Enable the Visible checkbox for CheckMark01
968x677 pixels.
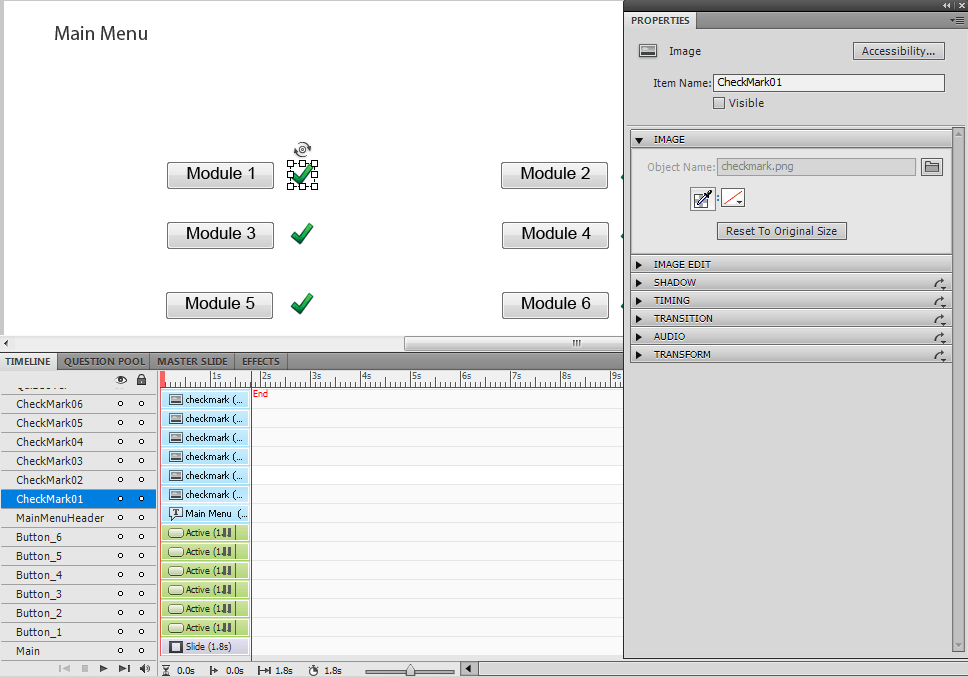[x=718, y=103]
